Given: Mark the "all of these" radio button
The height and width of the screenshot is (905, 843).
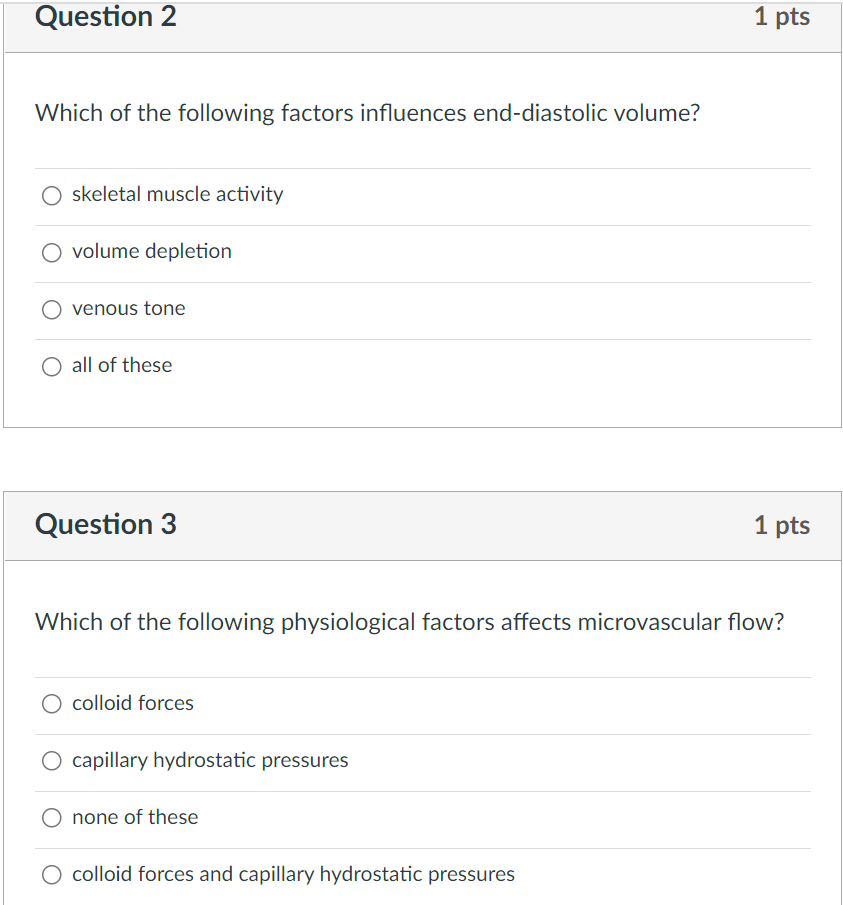Looking at the screenshot, I should coord(52,367).
